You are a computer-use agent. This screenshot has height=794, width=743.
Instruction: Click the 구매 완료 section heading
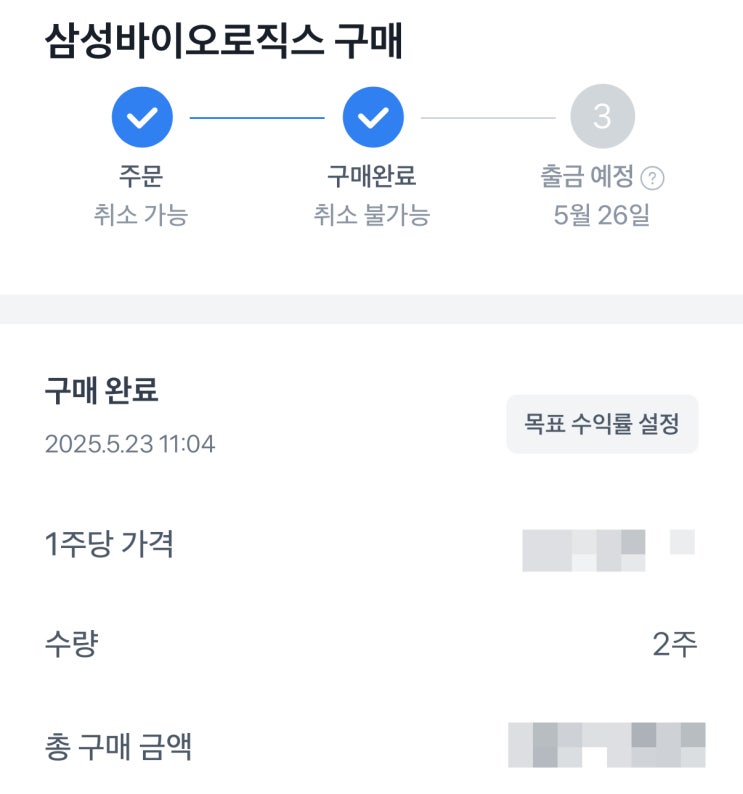click(x=102, y=390)
